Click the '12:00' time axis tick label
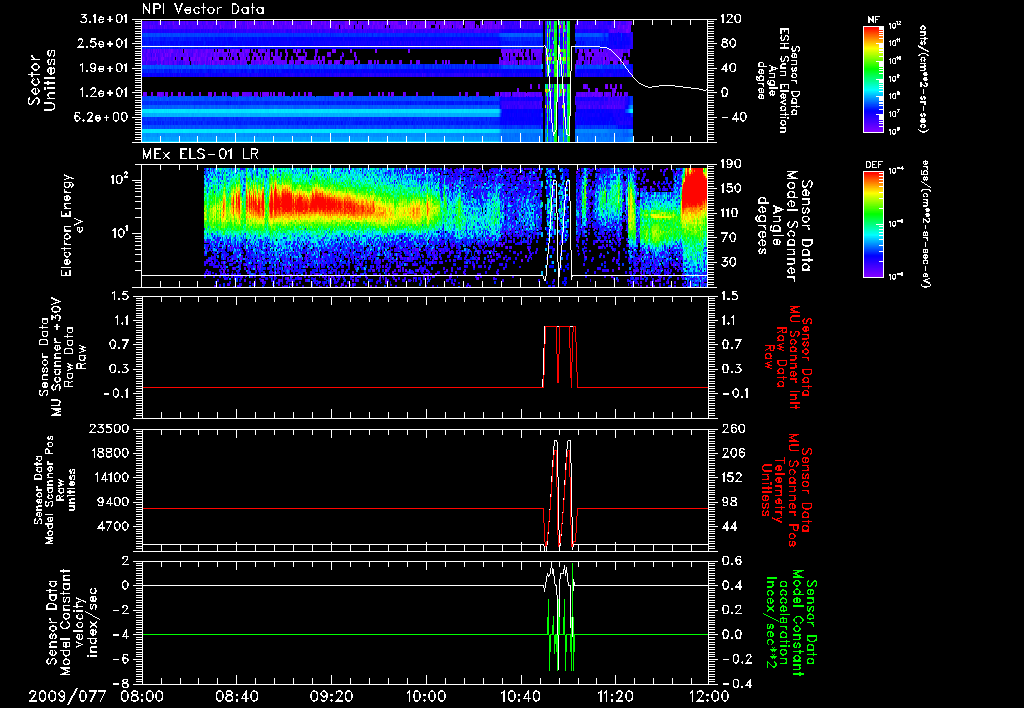This screenshot has width=1024, height=708. pos(709,696)
